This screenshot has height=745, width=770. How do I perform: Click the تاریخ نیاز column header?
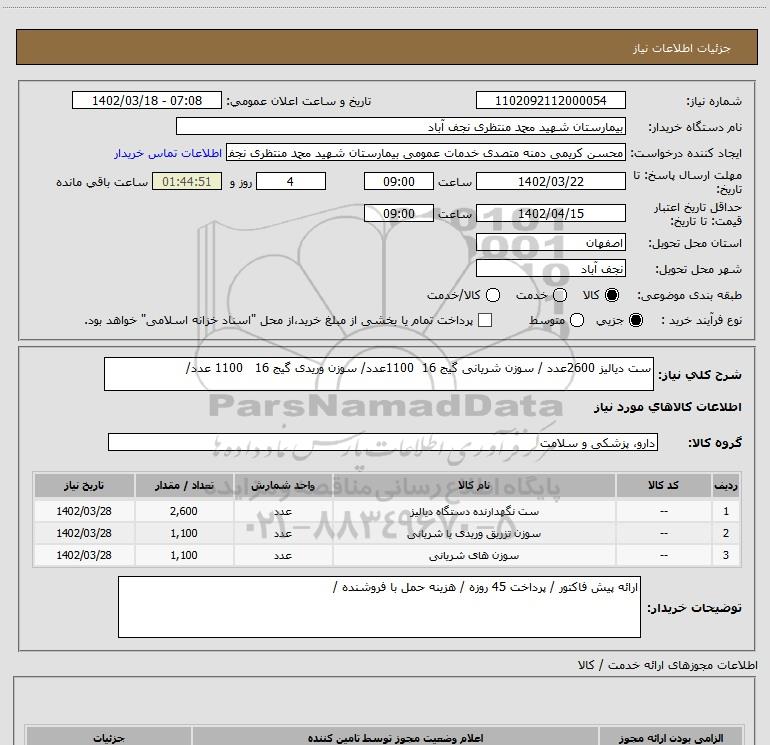coord(84,485)
